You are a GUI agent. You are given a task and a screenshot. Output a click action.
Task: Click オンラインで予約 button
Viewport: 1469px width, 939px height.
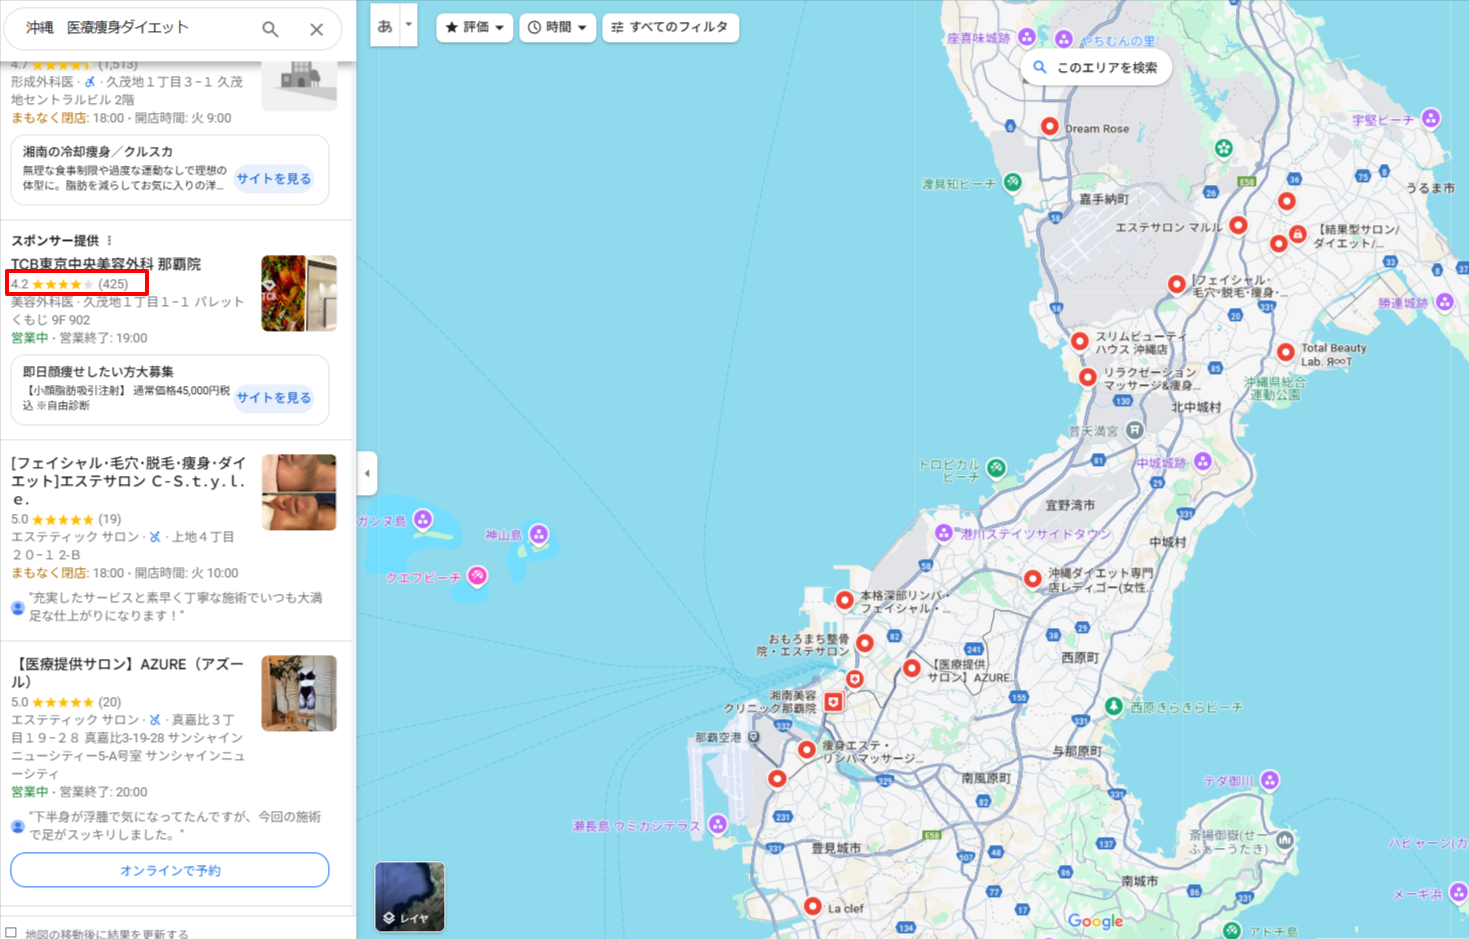coord(170,870)
